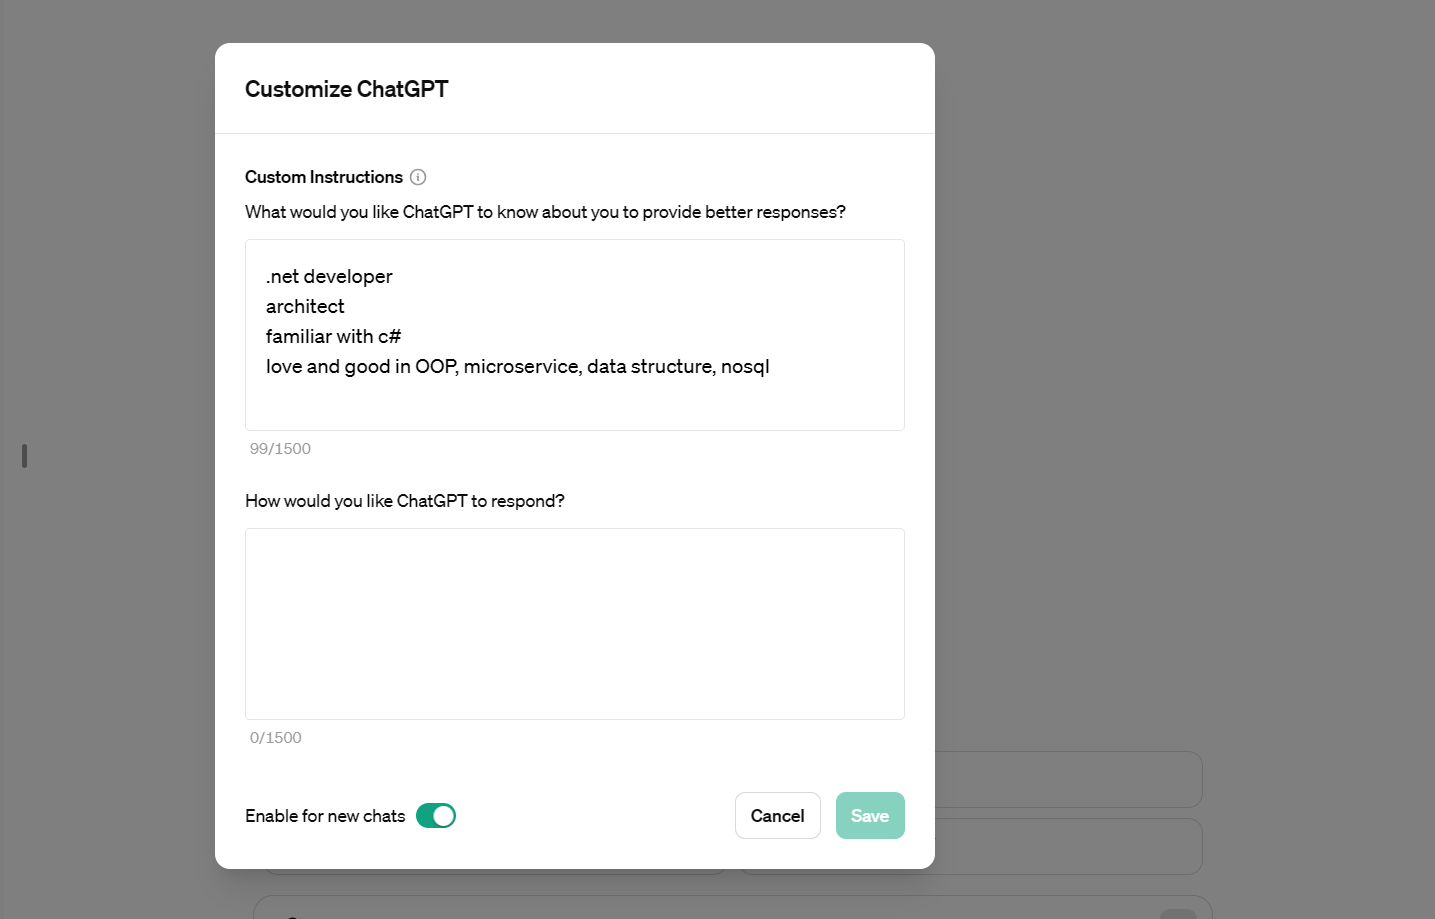Click the blank area below the about-you text
Screen dimensions: 1435x919
(x=574, y=405)
